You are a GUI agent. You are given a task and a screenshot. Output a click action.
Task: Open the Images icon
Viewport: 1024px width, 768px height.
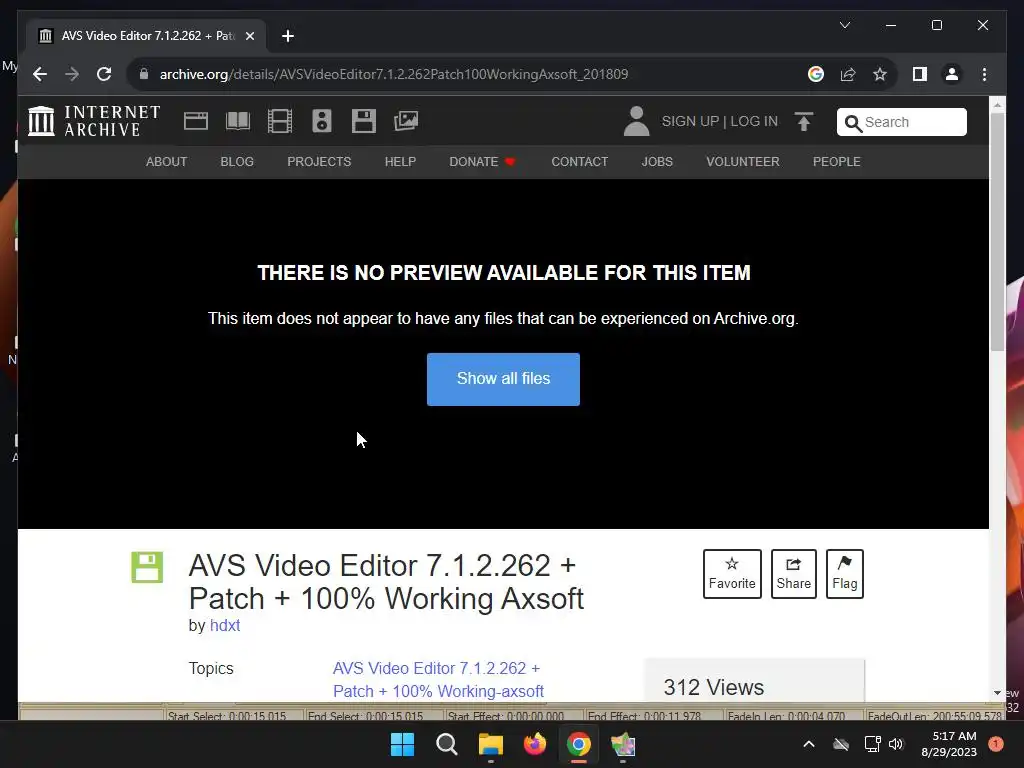[406, 121]
